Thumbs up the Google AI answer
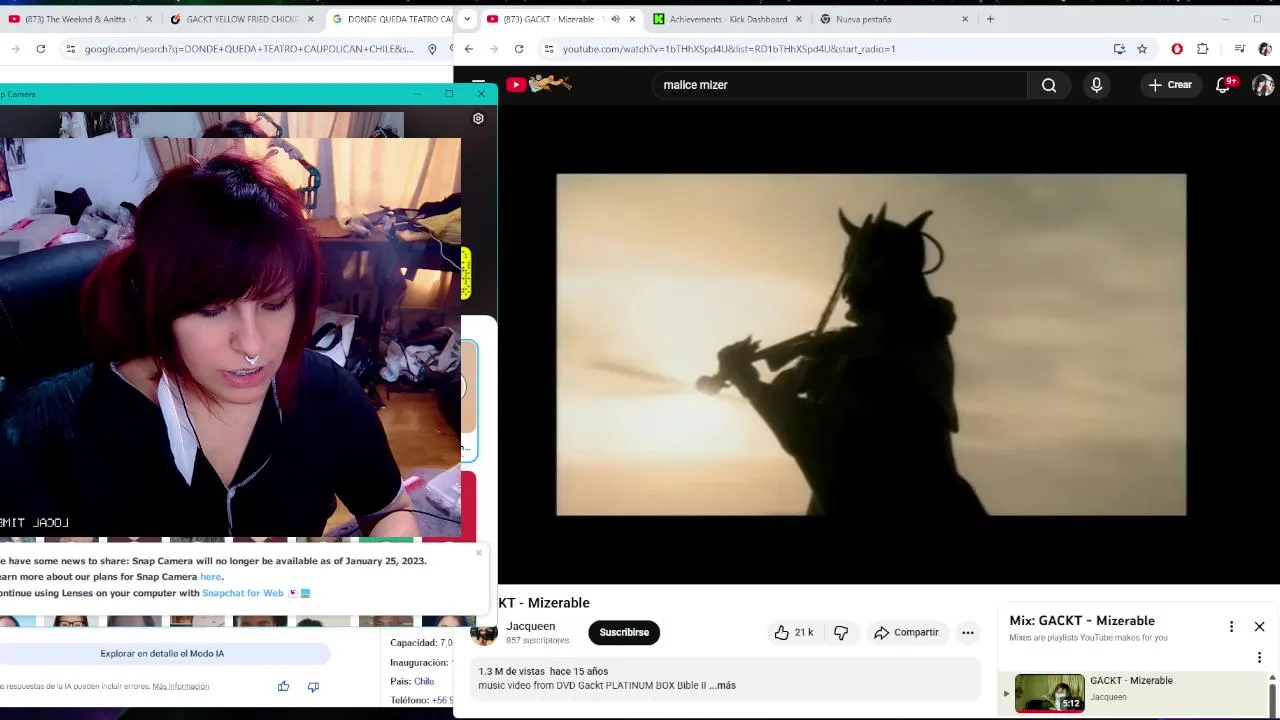This screenshot has width=1280, height=720. [x=283, y=686]
